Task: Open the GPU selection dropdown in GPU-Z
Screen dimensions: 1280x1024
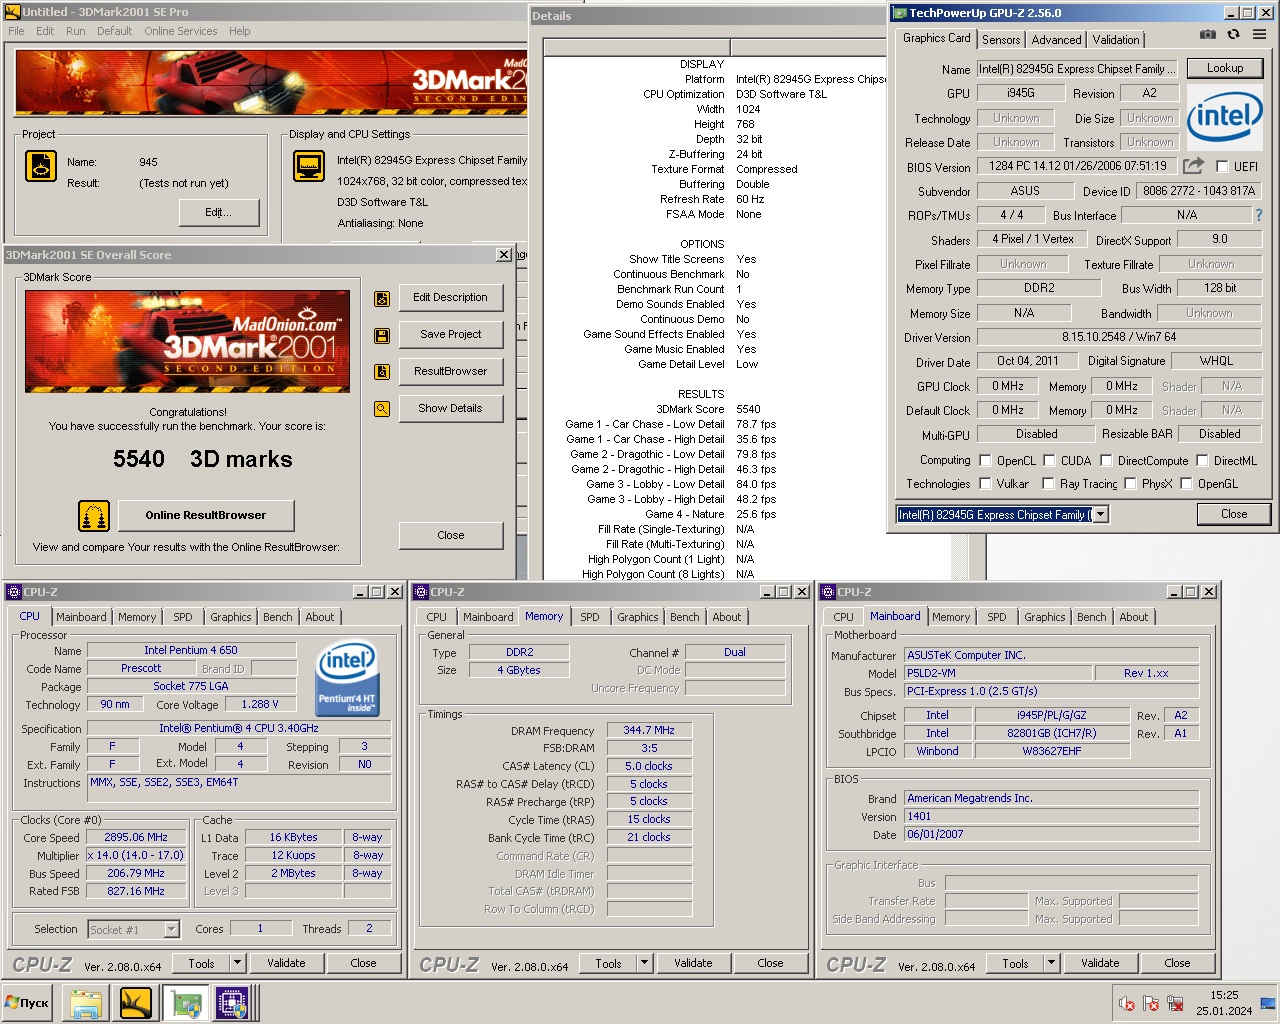Action: (x=1101, y=515)
